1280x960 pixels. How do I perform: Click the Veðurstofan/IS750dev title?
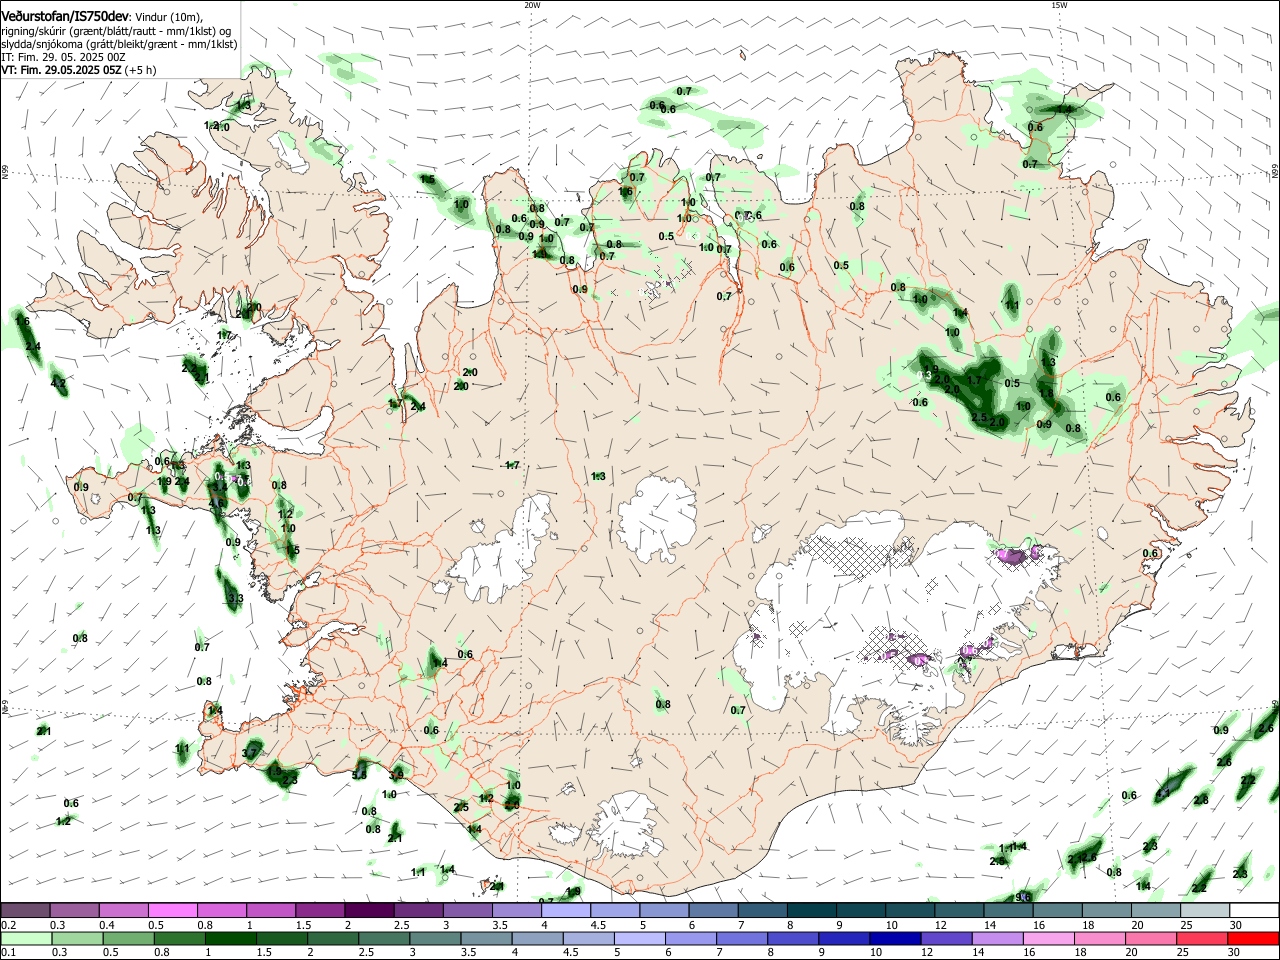65,16
